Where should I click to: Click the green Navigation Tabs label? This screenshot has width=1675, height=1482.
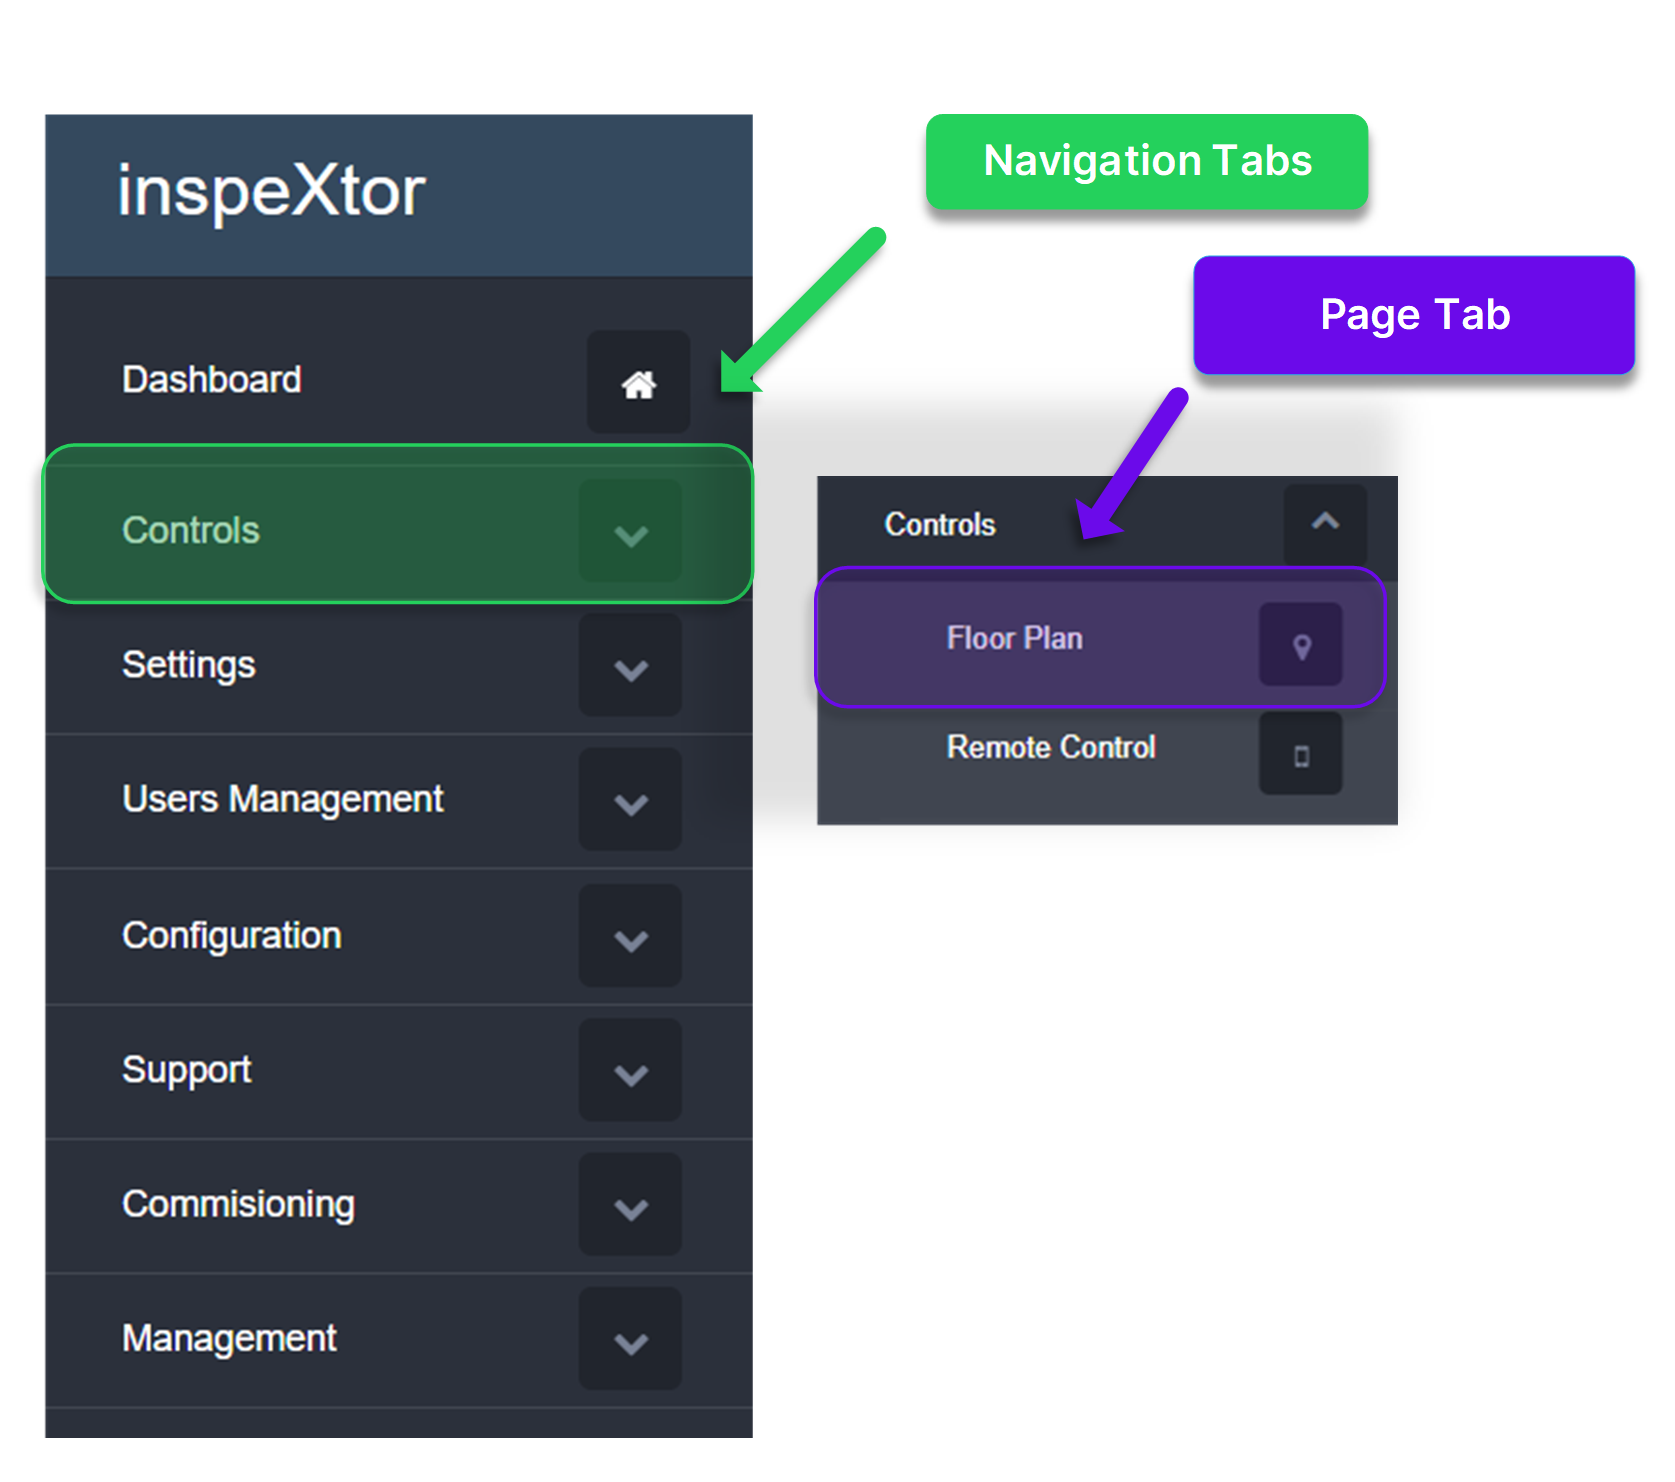[x=1146, y=162]
